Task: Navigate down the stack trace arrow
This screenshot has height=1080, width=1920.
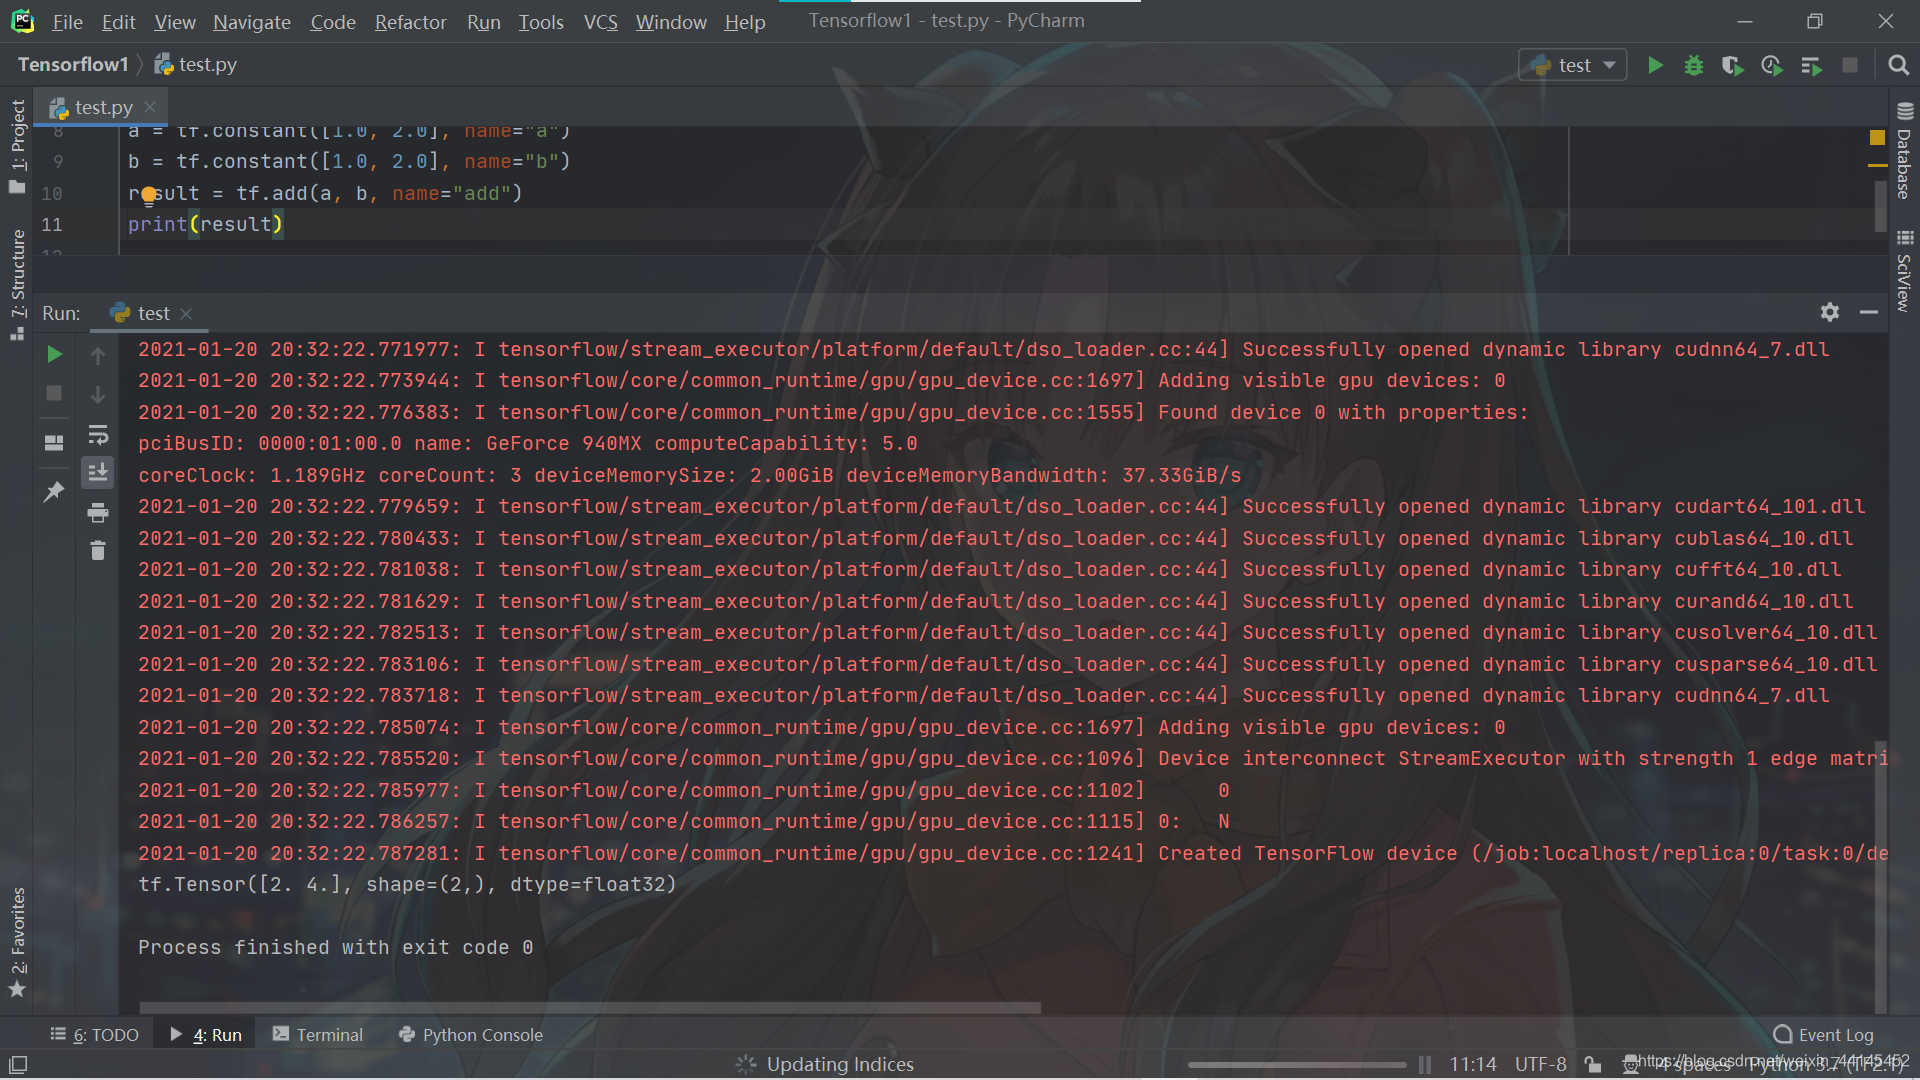Action: [x=98, y=395]
